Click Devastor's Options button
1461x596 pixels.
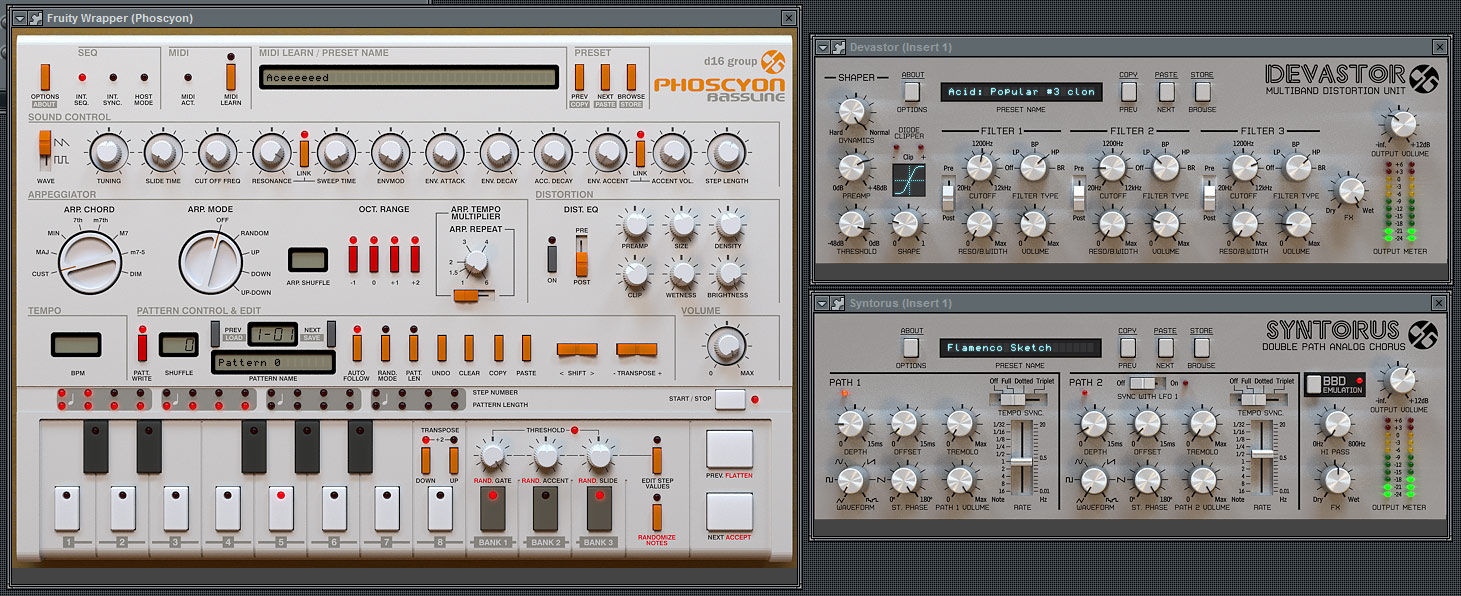[911, 91]
